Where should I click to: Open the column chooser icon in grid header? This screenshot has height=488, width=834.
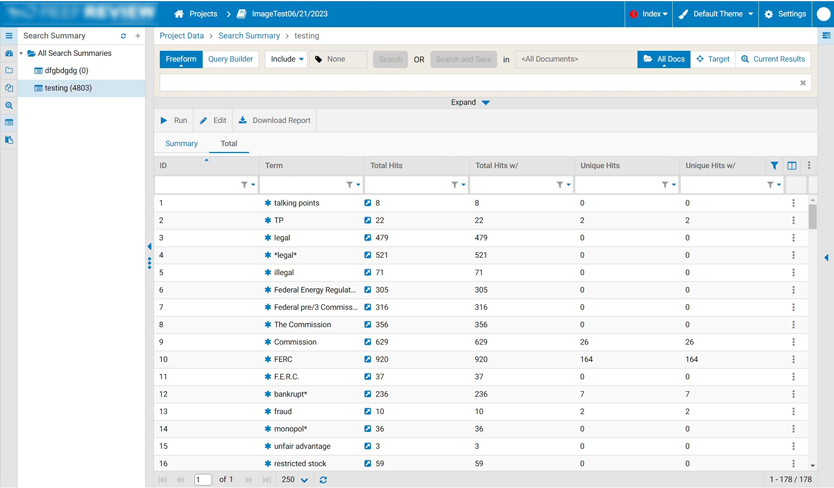792,166
